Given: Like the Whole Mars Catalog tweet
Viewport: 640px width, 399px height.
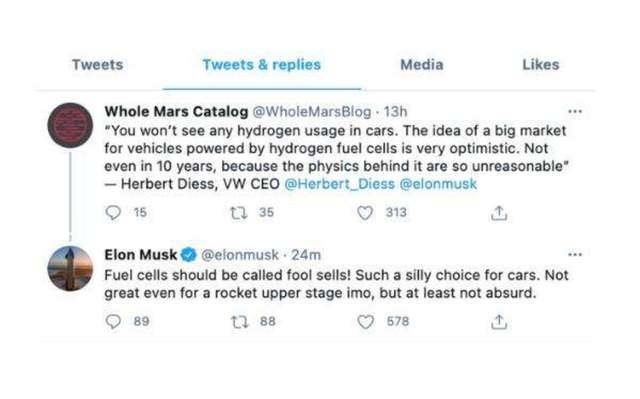Looking at the screenshot, I should tap(365, 213).
